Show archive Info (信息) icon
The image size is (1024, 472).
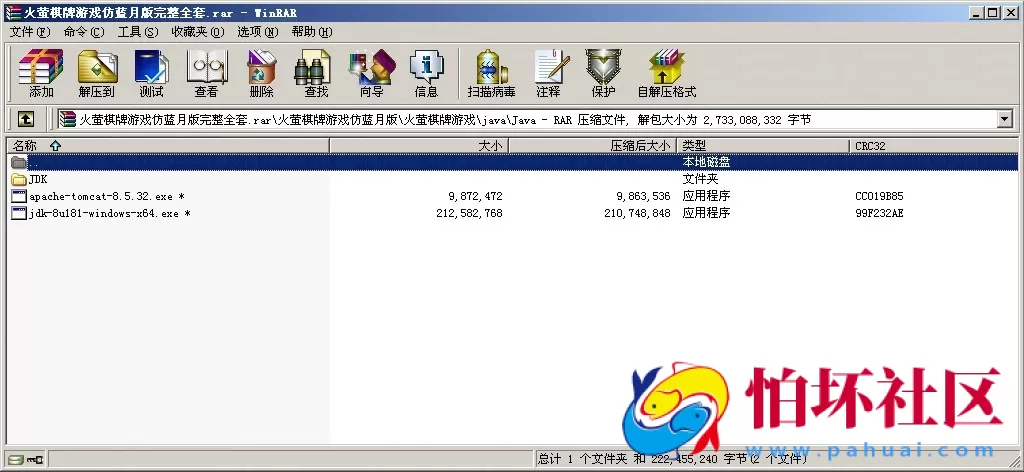coord(426,73)
